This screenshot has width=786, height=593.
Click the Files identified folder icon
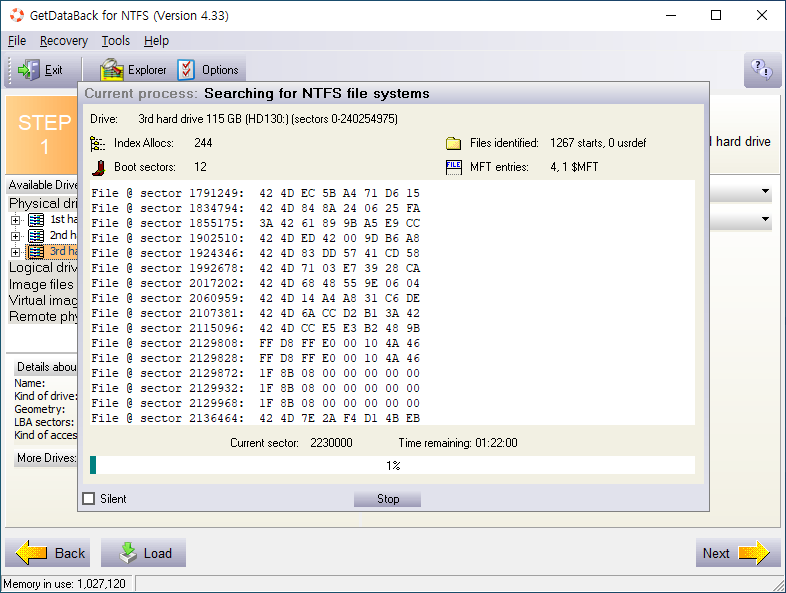click(x=453, y=143)
